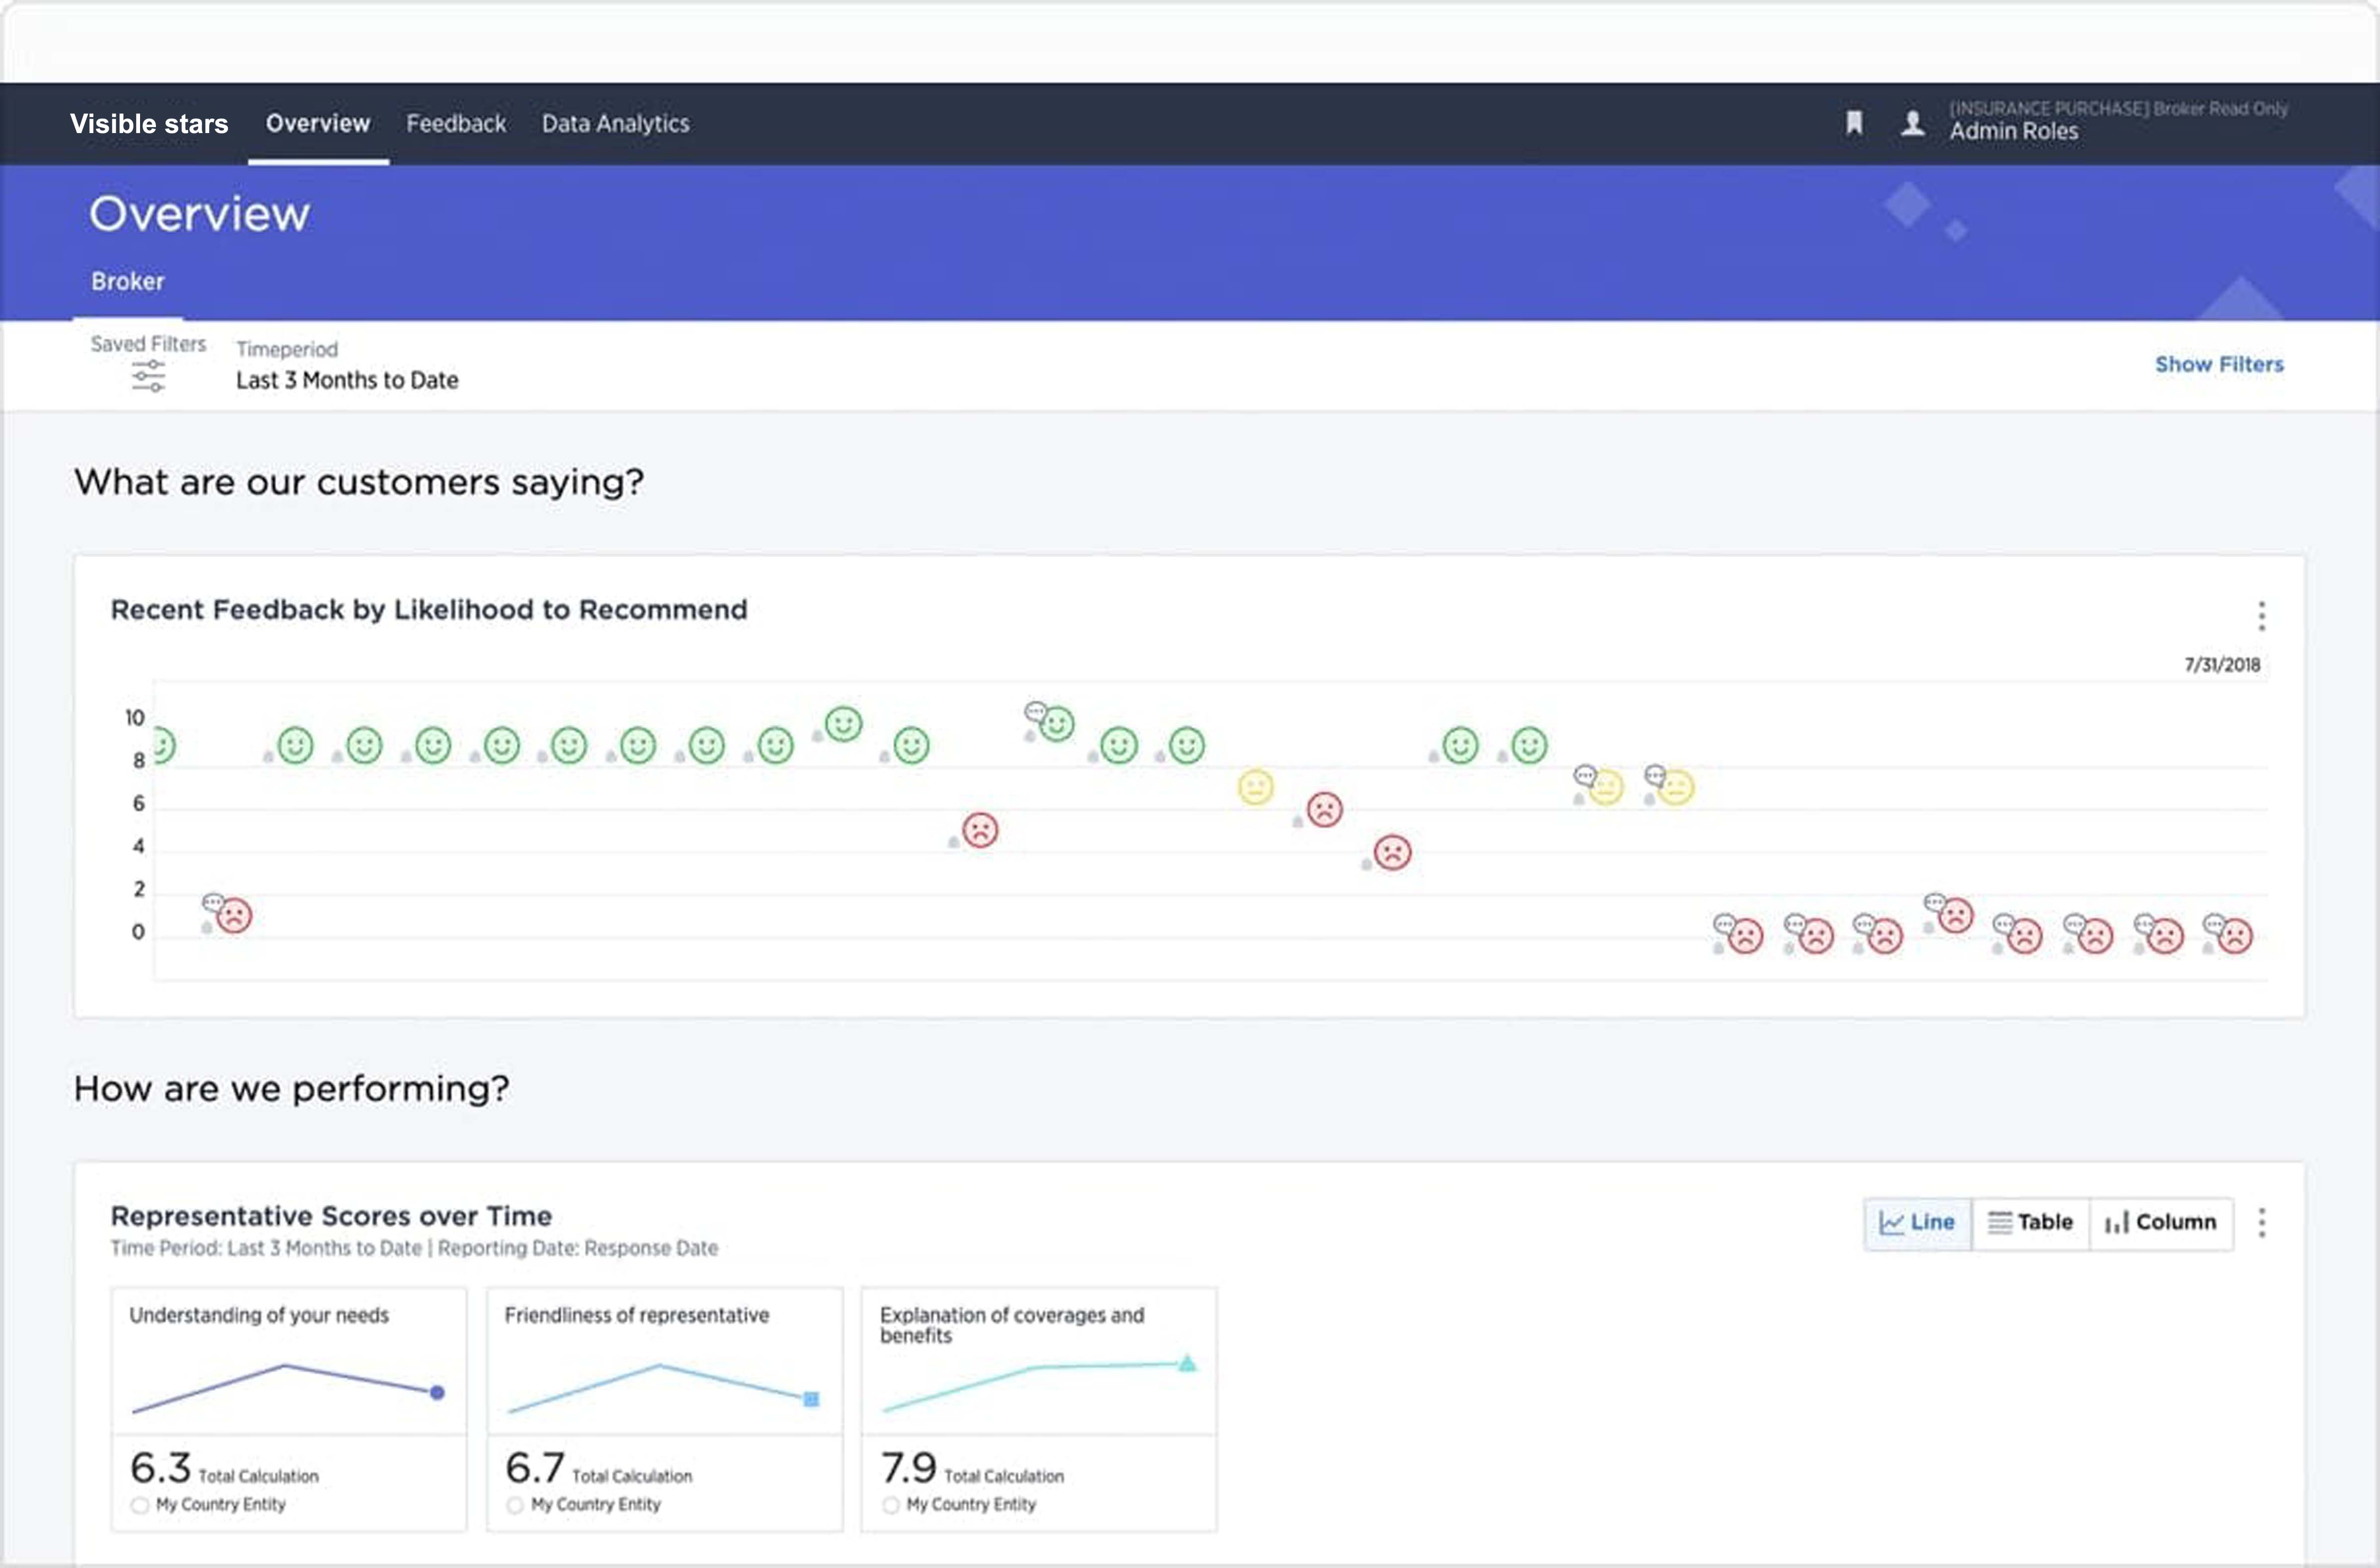Image resolution: width=2380 pixels, height=1568 pixels.
Task: Click the yellow neutral face at score 7
Action: click(x=1255, y=787)
